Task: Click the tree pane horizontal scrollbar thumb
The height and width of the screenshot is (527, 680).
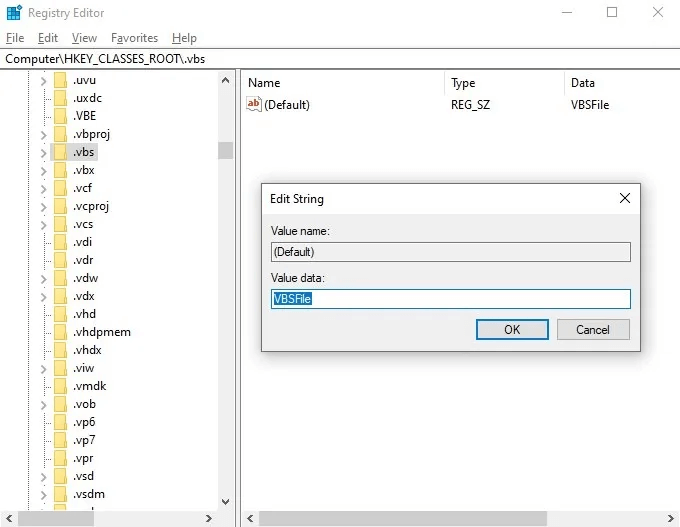Action: (x=56, y=518)
